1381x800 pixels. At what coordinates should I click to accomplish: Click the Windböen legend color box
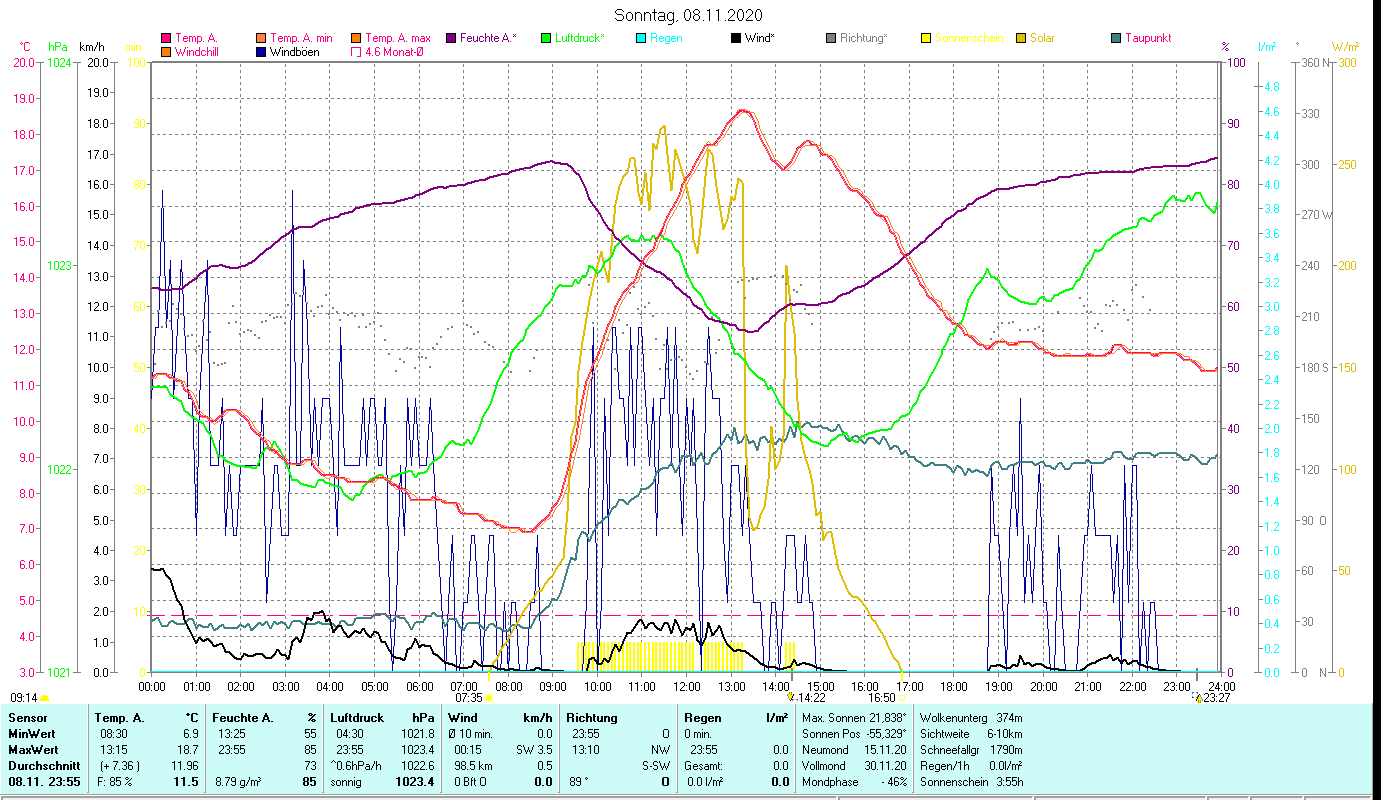coord(262,52)
